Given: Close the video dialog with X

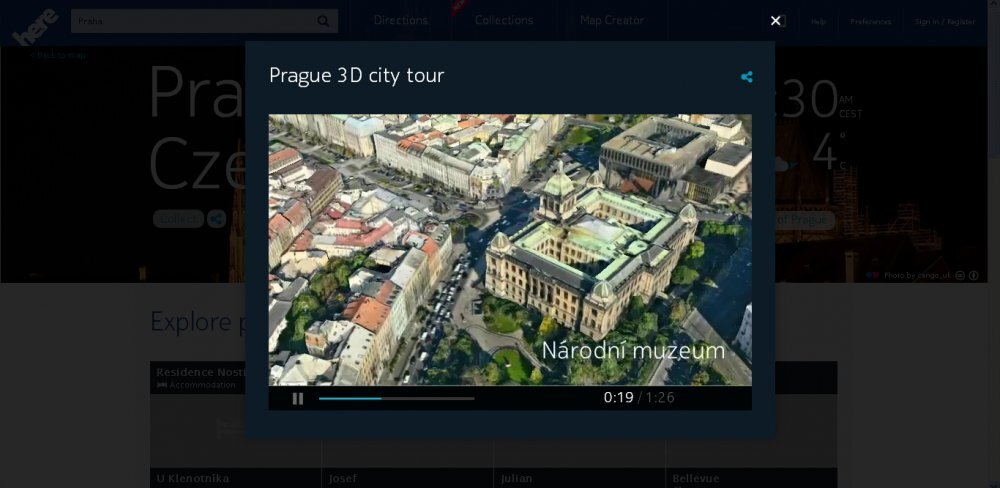Looking at the screenshot, I should (x=775, y=21).
